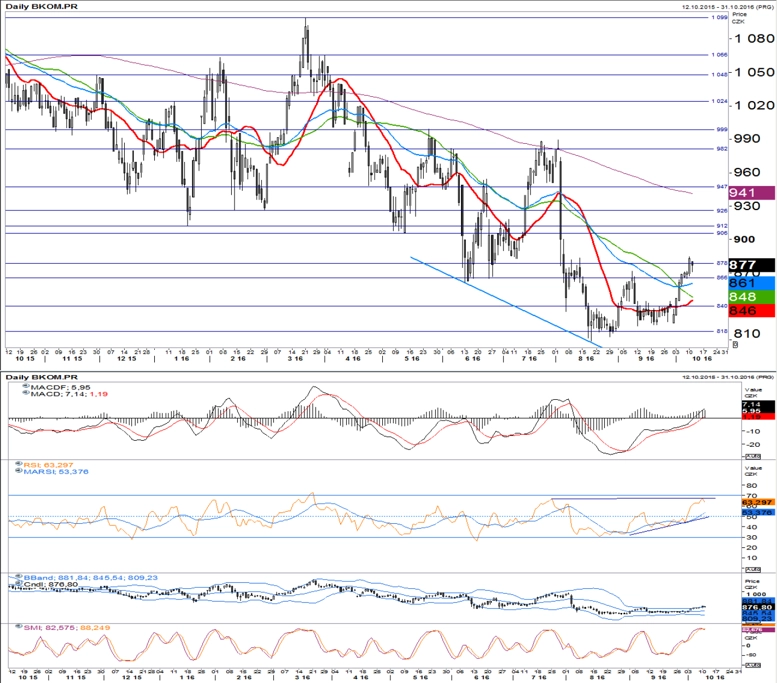Click the eye icon next to SMI
This screenshot has height=683, width=777.
click(x=19, y=626)
